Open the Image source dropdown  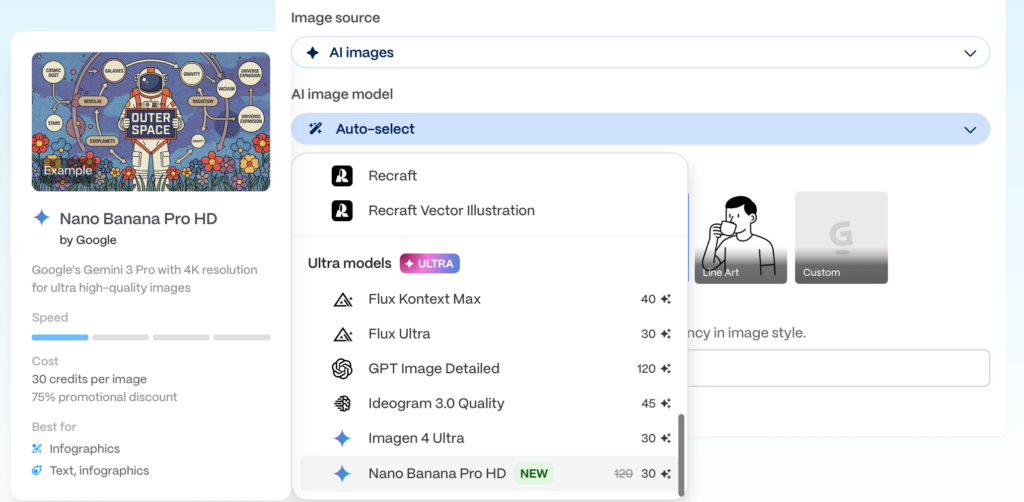640,52
